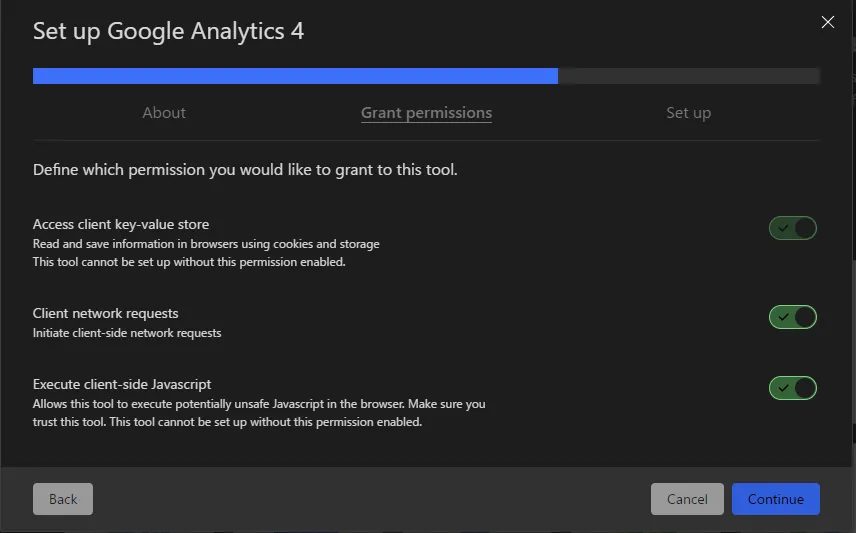Disable the Client network requests switch

[x=793, y=317]
